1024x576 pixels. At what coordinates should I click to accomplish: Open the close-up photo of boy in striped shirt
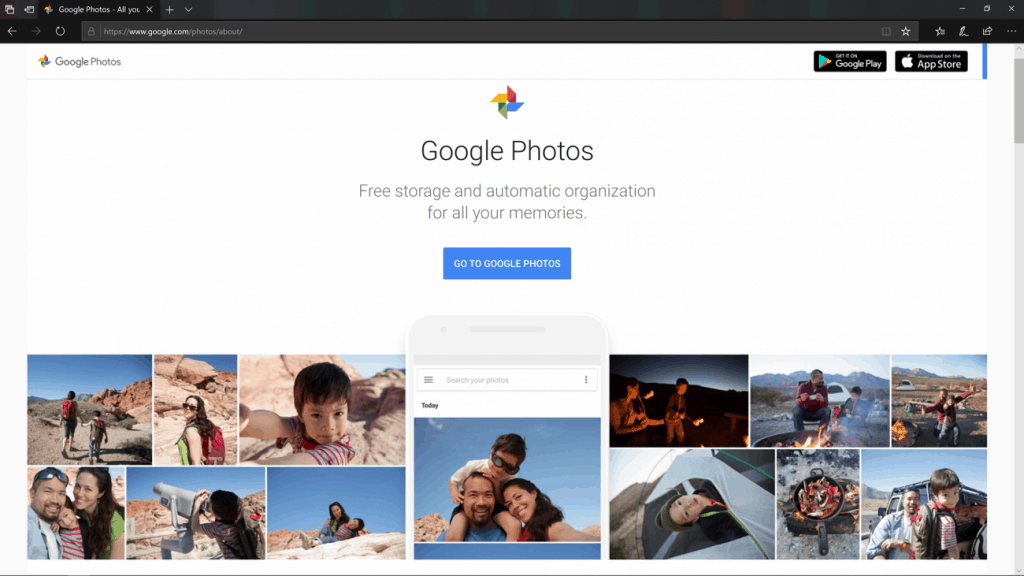[322, 409]
